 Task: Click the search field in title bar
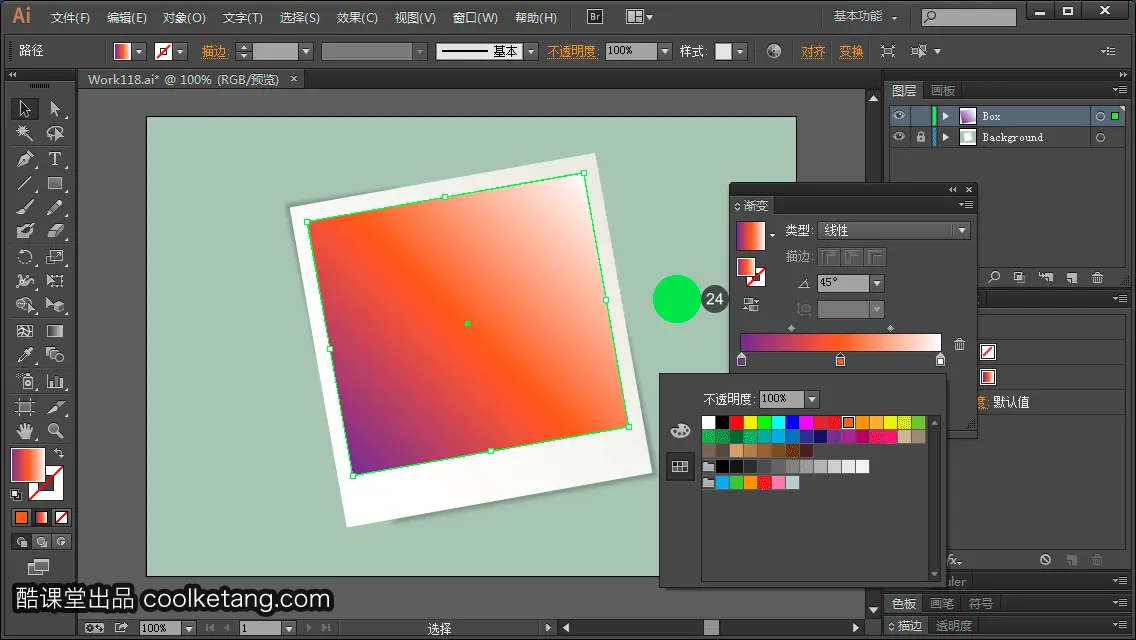(x=969, y=17)
